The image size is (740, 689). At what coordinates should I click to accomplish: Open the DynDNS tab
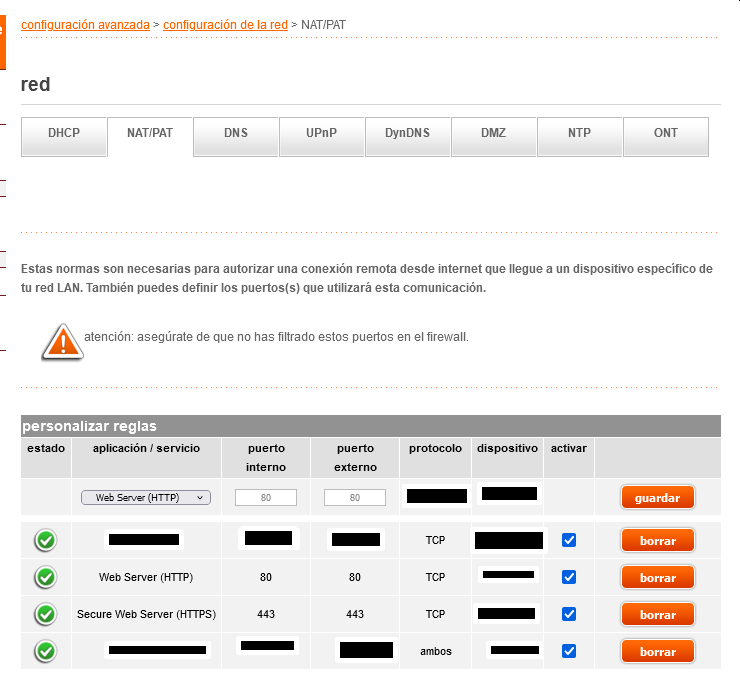(x=407, y=134)
